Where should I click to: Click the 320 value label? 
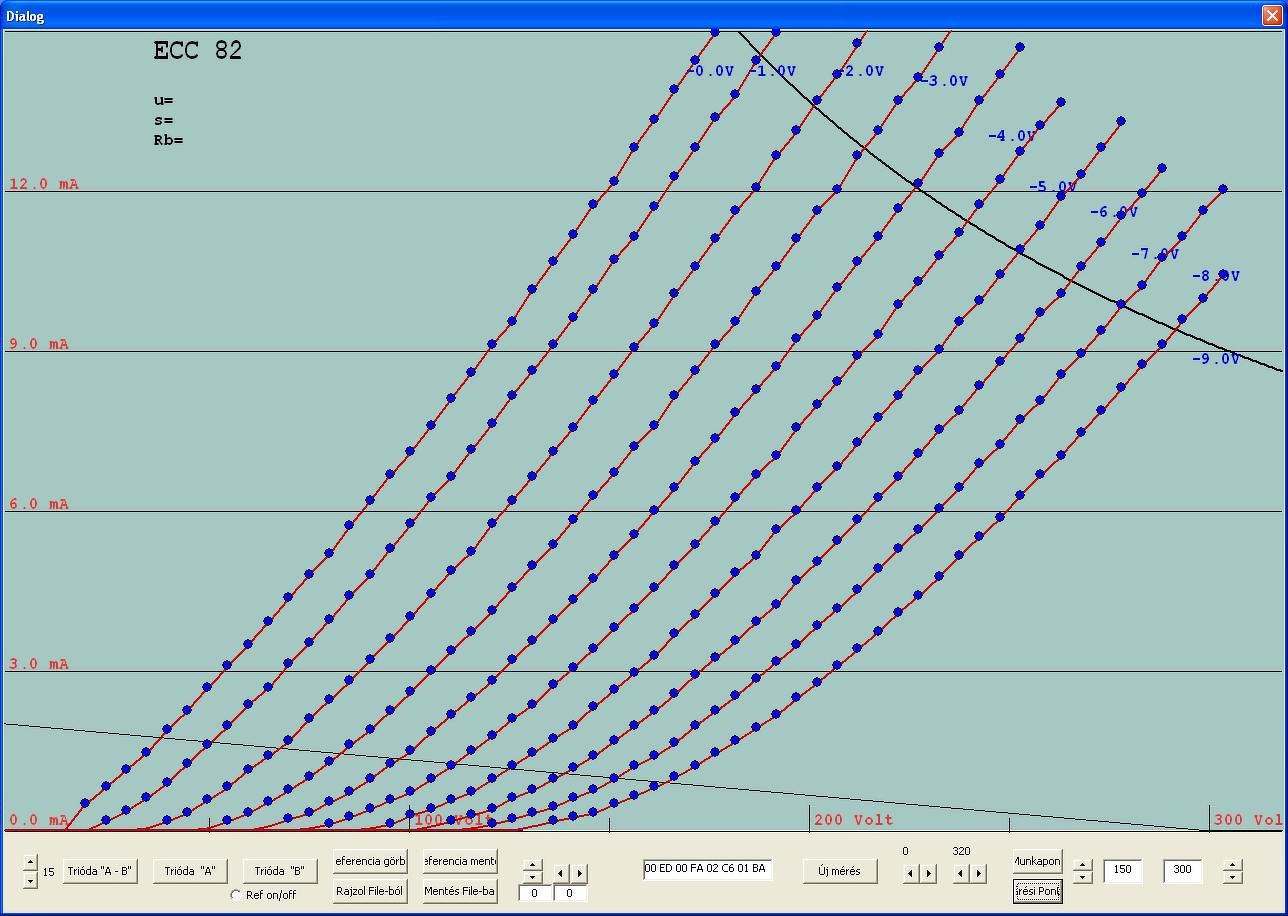pyautogui.click(x=961, y=851)
